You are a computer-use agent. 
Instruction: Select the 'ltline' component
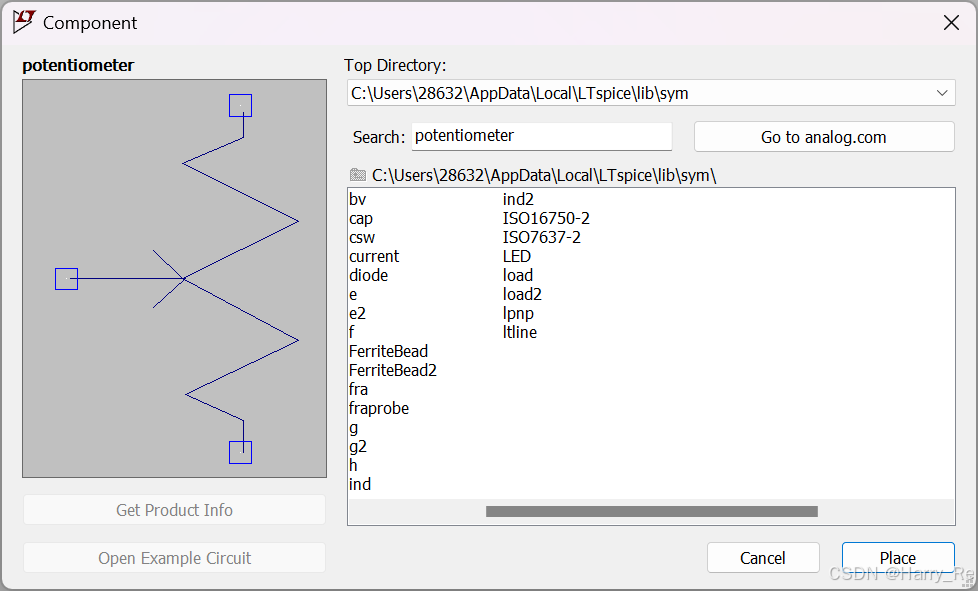[520, 332]
